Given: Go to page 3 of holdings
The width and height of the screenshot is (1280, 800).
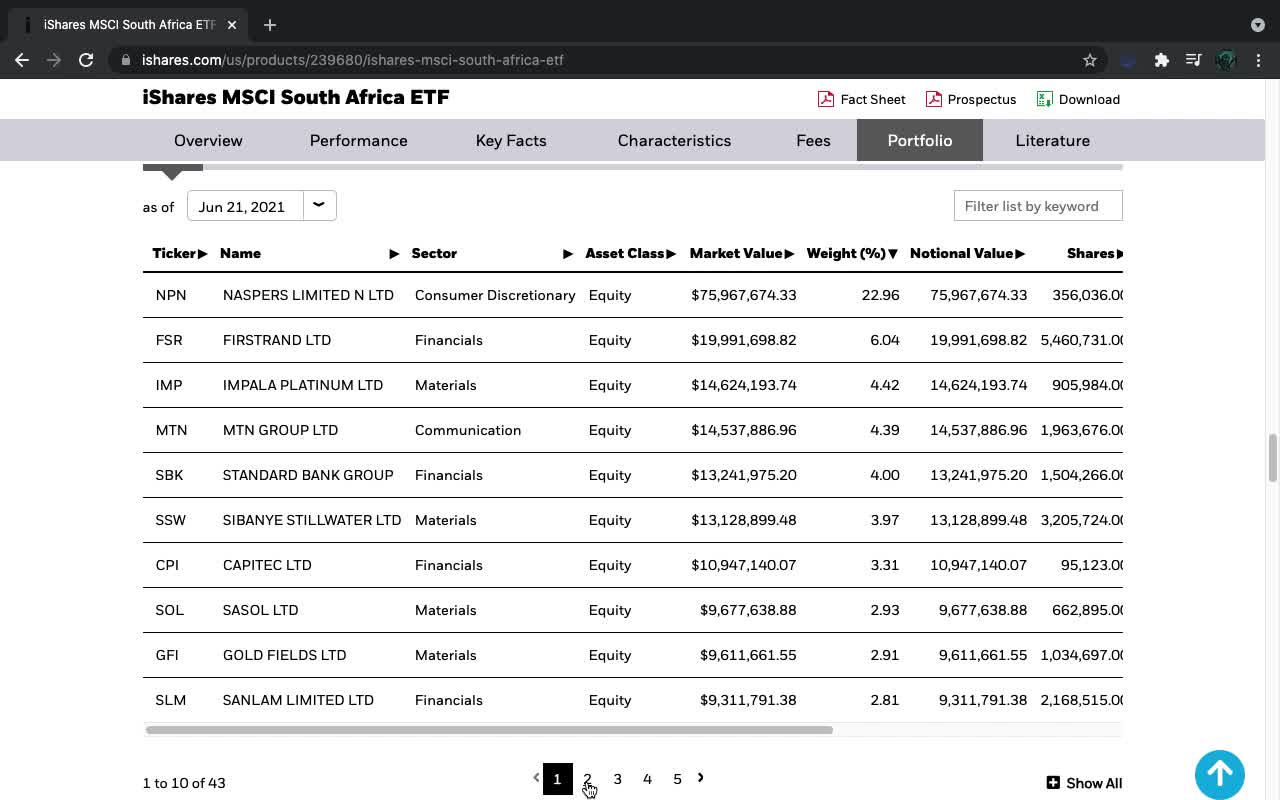Looking at the screenshot, I should coord(617,779).
